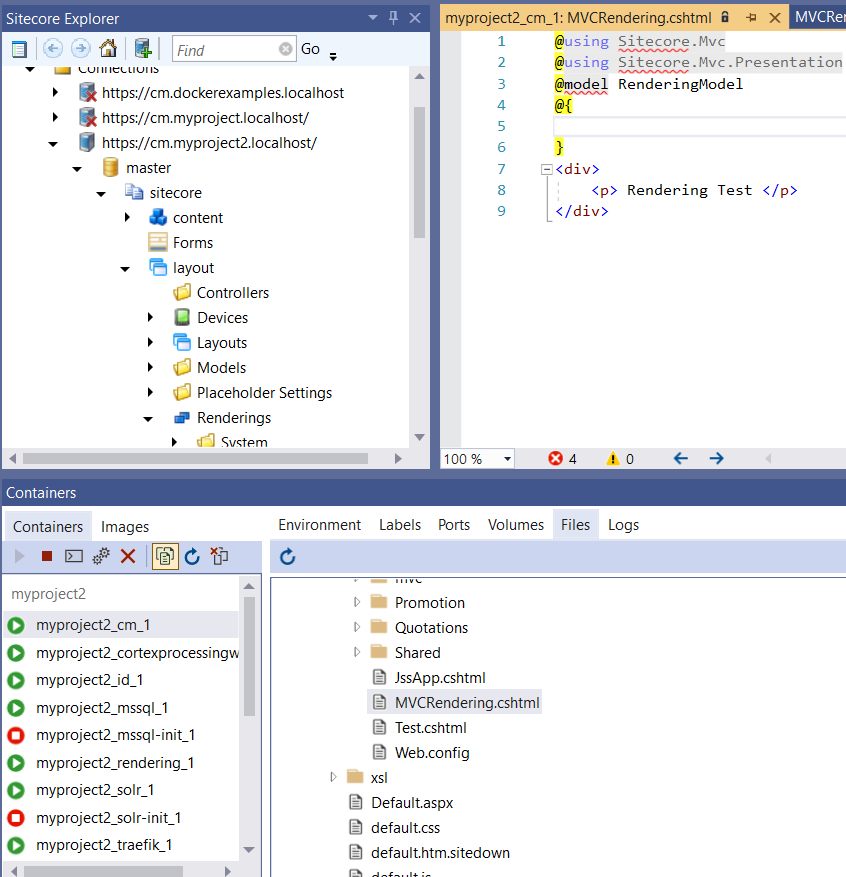The width and height of the screenshot is (846, 877).
Task: Open the Ports tab
Action: click(x=454, y=525)
